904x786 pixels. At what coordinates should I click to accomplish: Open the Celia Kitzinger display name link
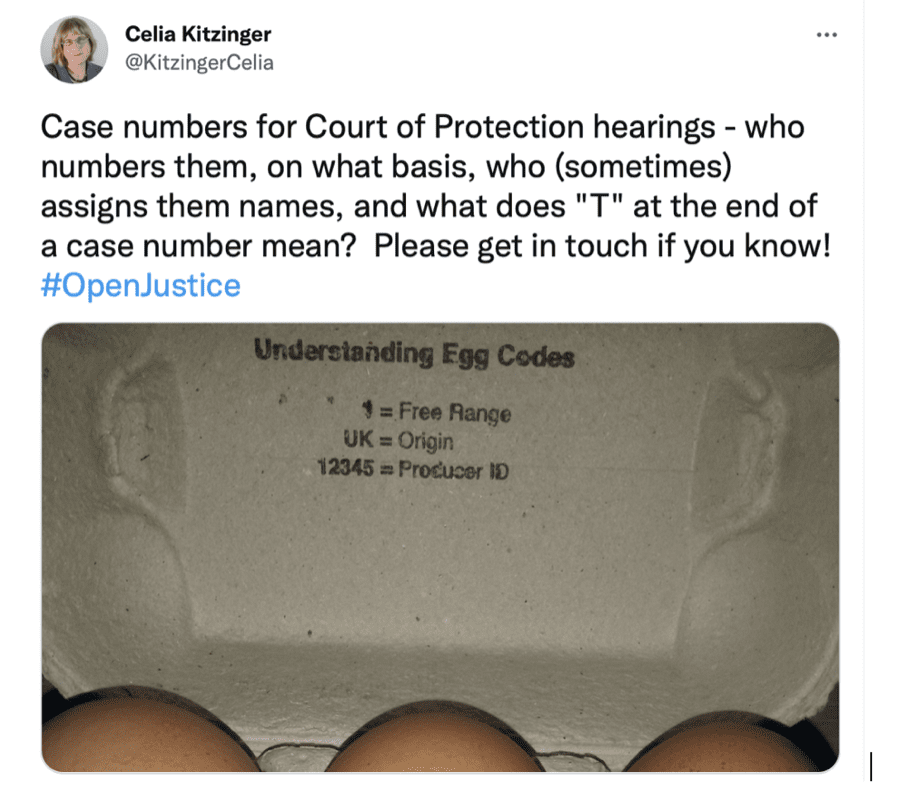(x=198, y=34)
